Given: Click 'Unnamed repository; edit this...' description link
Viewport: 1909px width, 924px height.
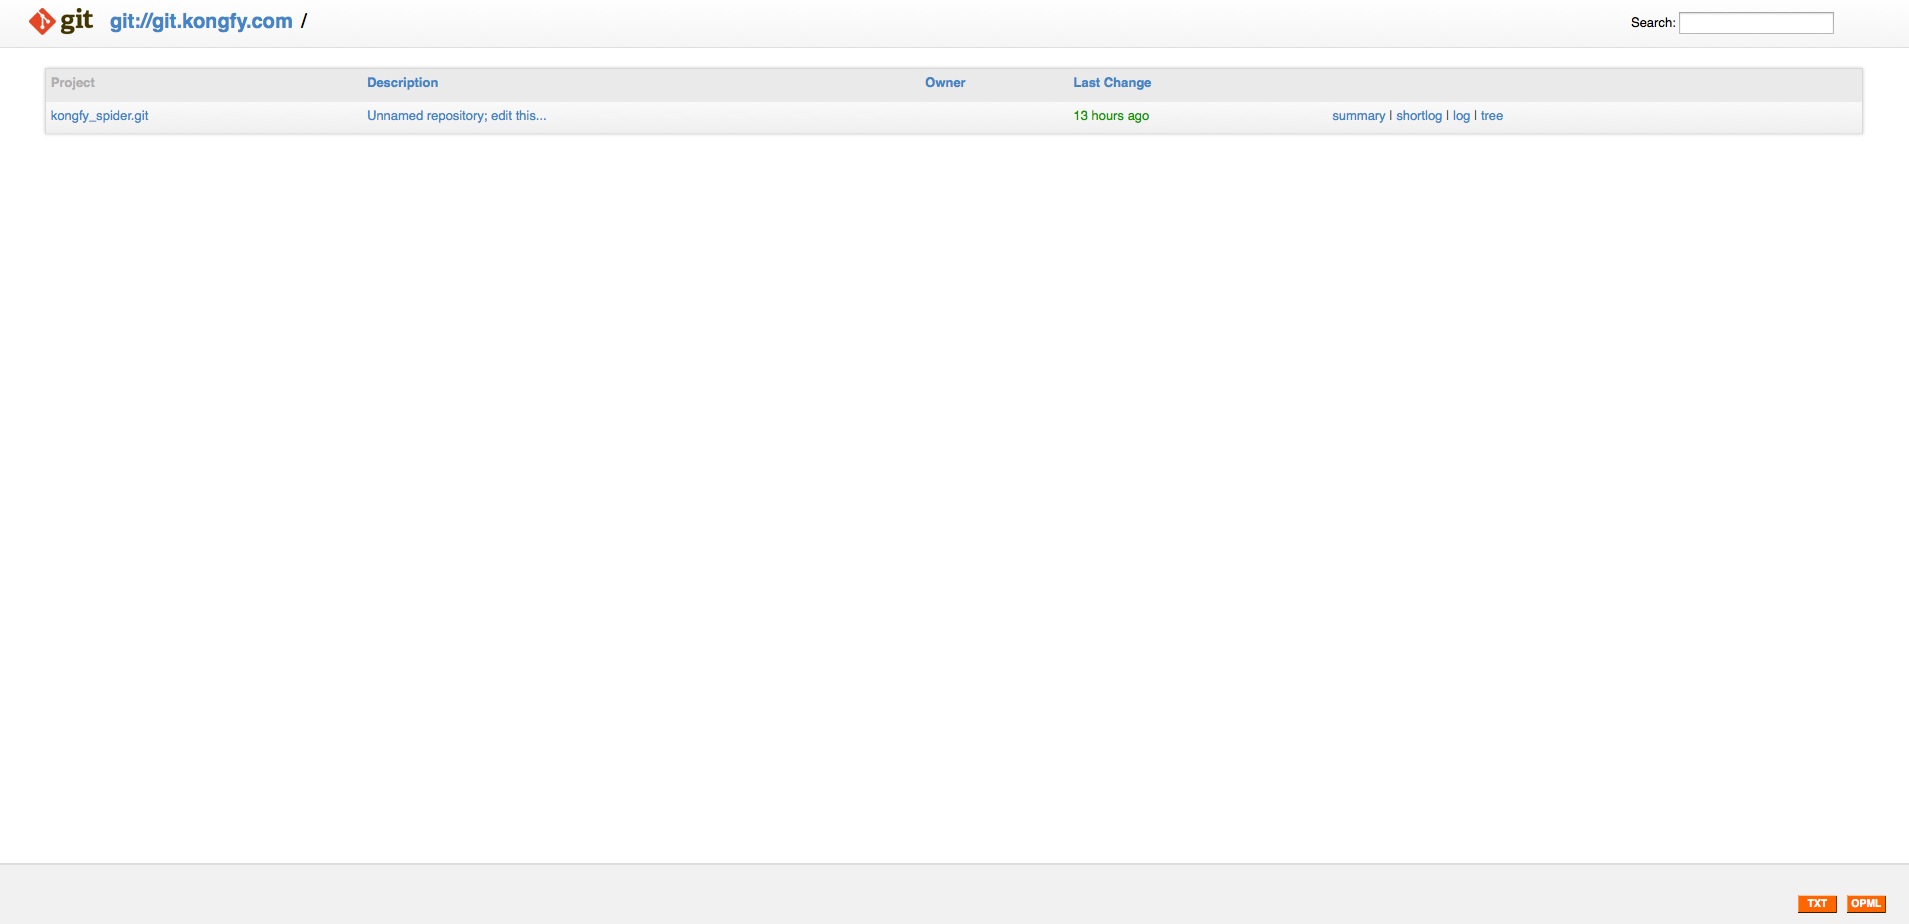Looking at the screenshot, I should 456,116.
